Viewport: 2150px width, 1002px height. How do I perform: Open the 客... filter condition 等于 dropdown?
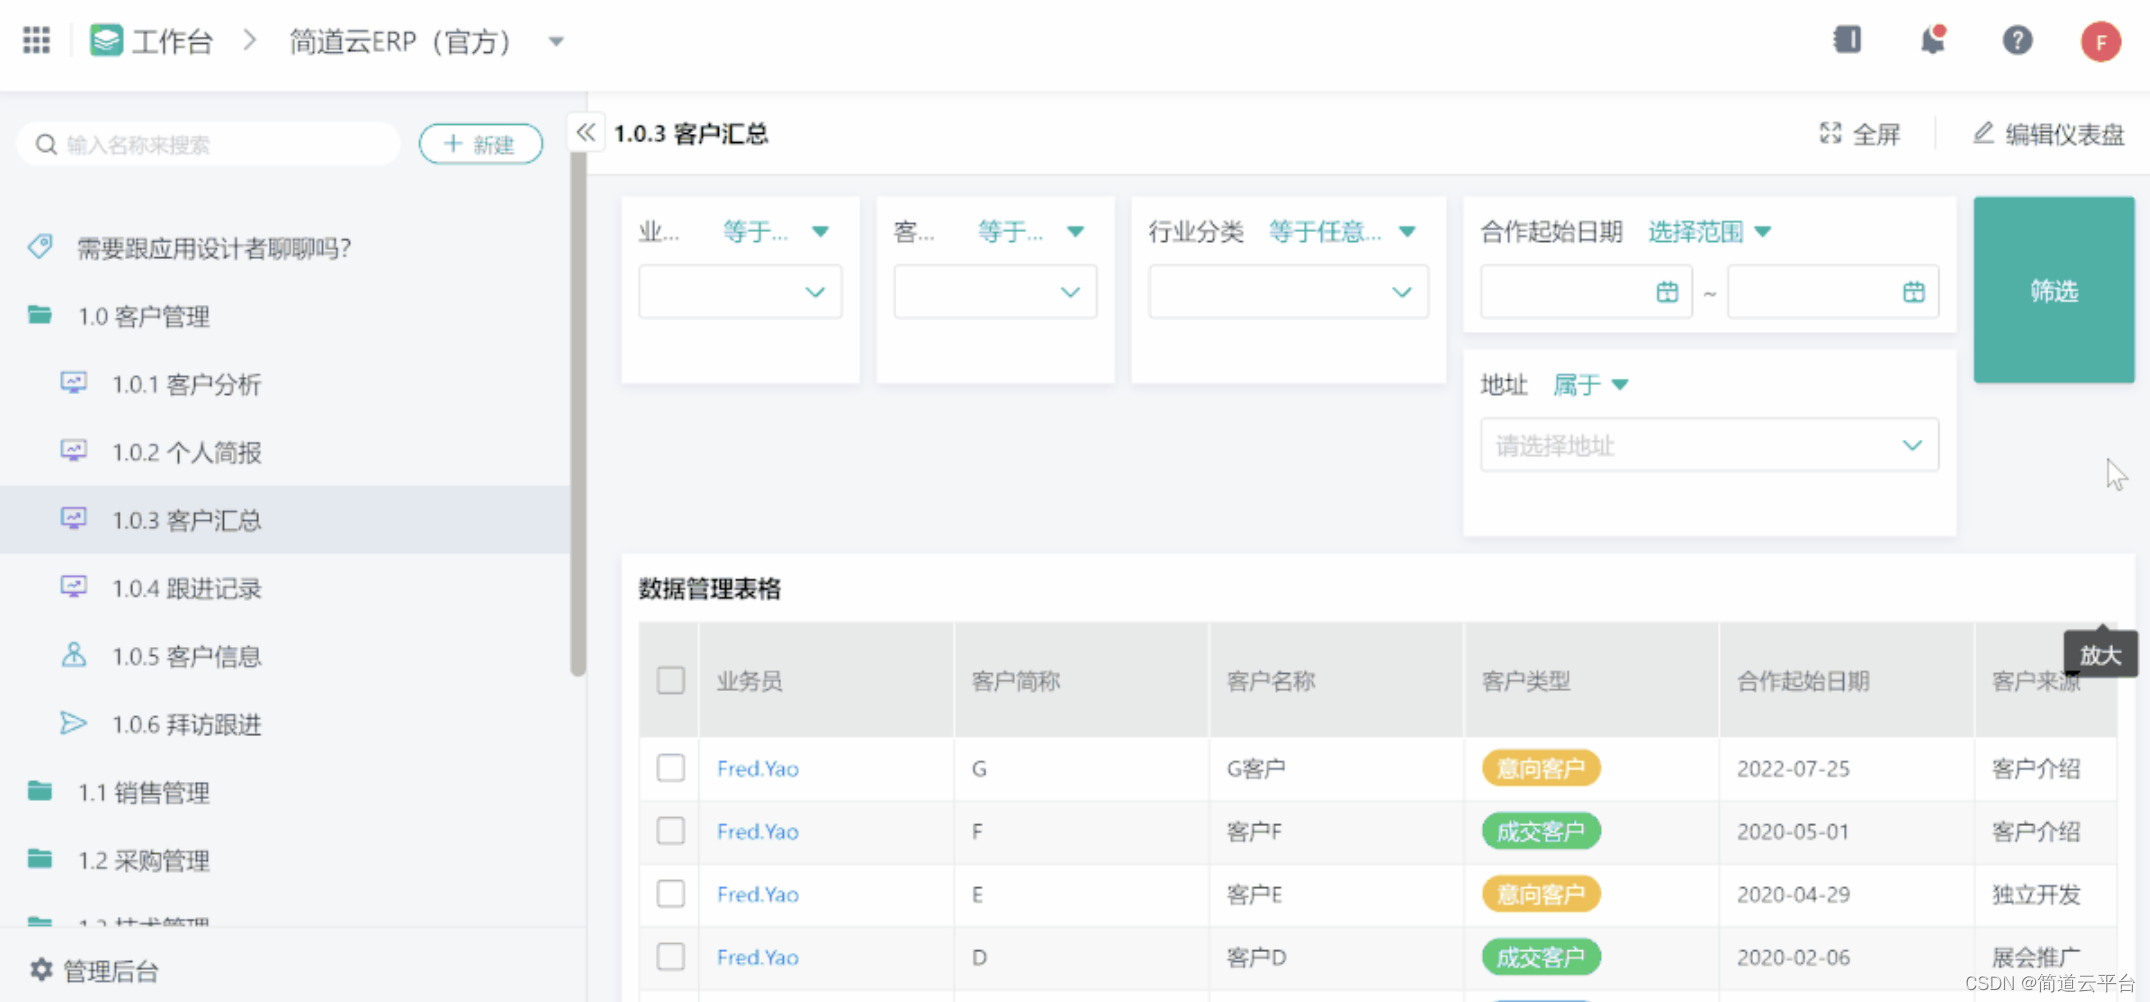pyautogui.click(x=1031, y=232)
